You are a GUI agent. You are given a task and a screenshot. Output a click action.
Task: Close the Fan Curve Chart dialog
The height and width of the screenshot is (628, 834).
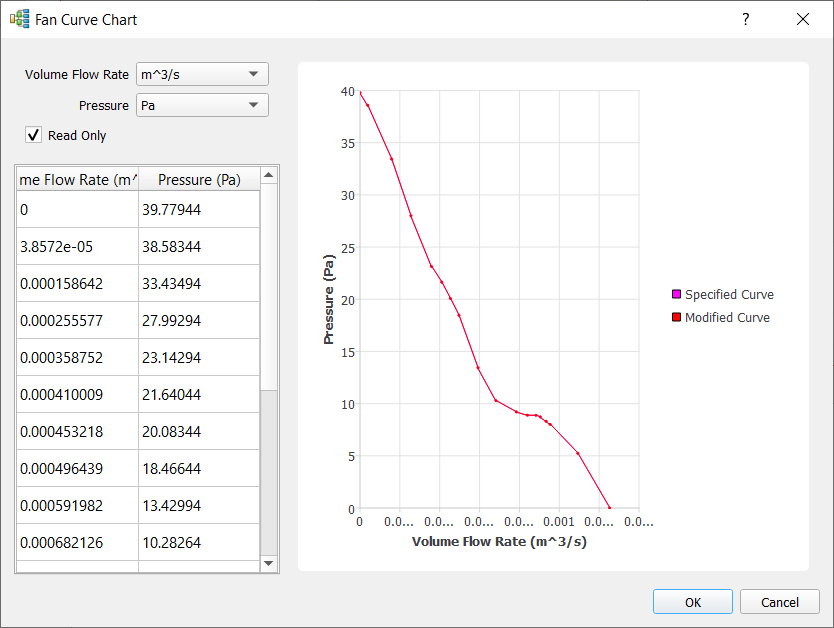(x=803, y=19)
